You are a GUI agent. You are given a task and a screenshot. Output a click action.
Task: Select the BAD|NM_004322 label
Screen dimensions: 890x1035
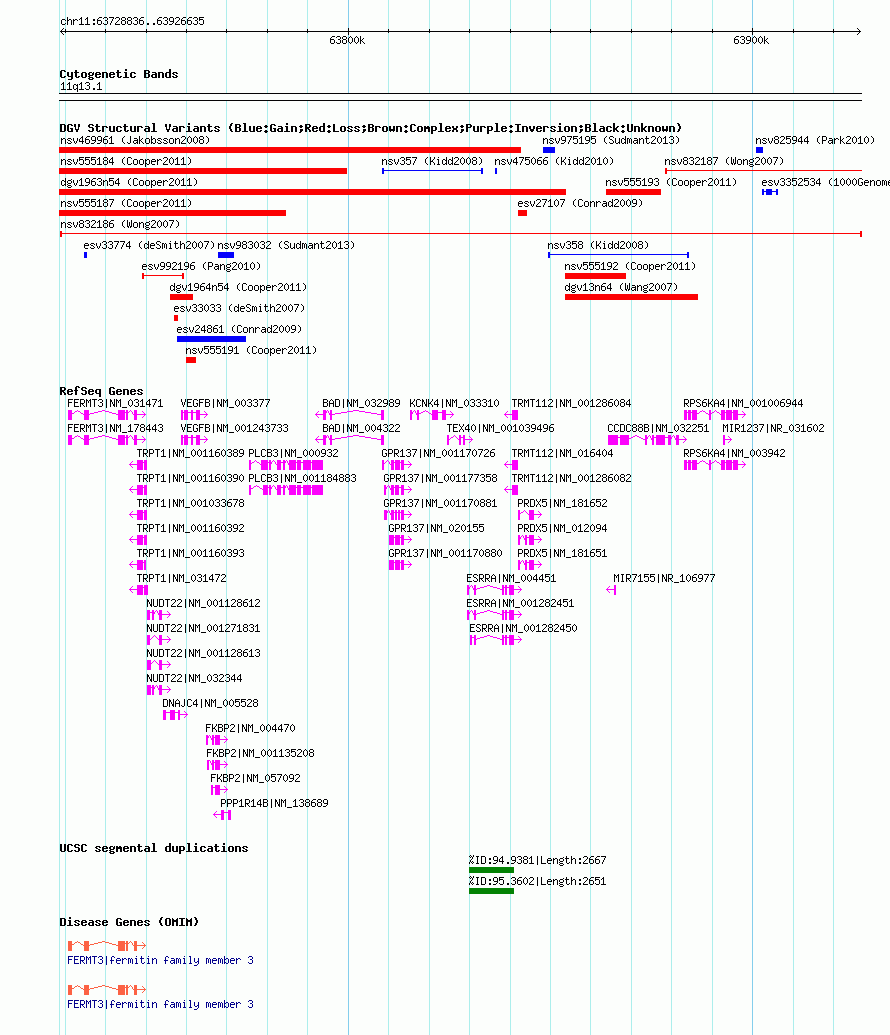[361, 428]
